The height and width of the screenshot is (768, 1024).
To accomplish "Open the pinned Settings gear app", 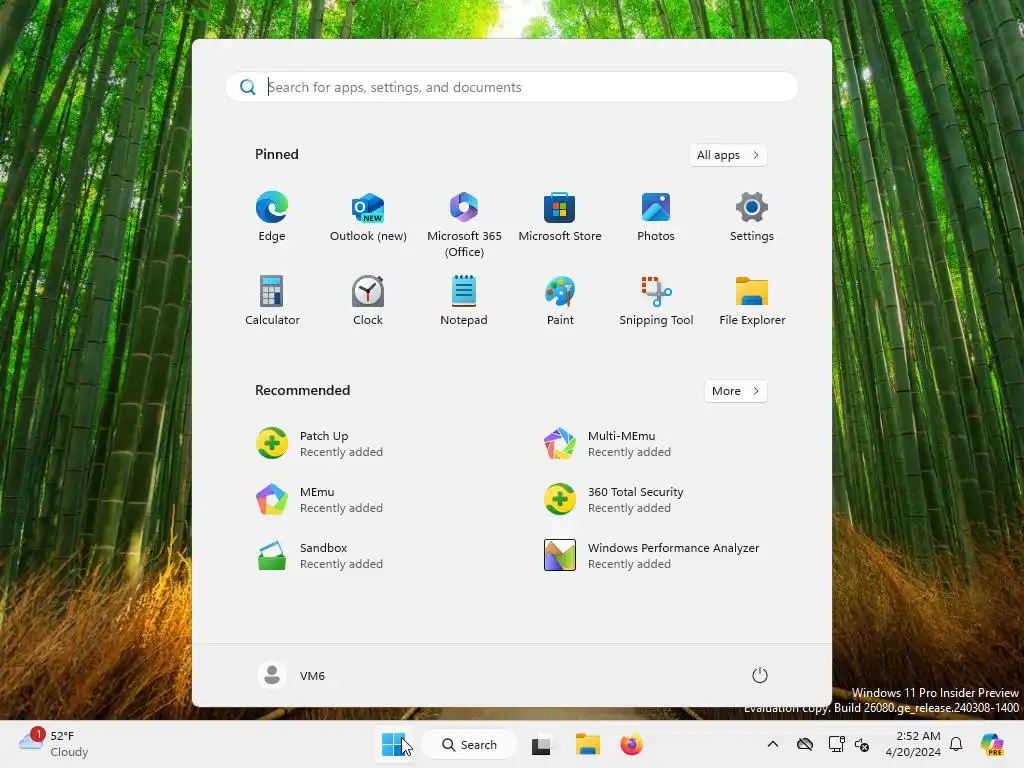I will point(752,217).
